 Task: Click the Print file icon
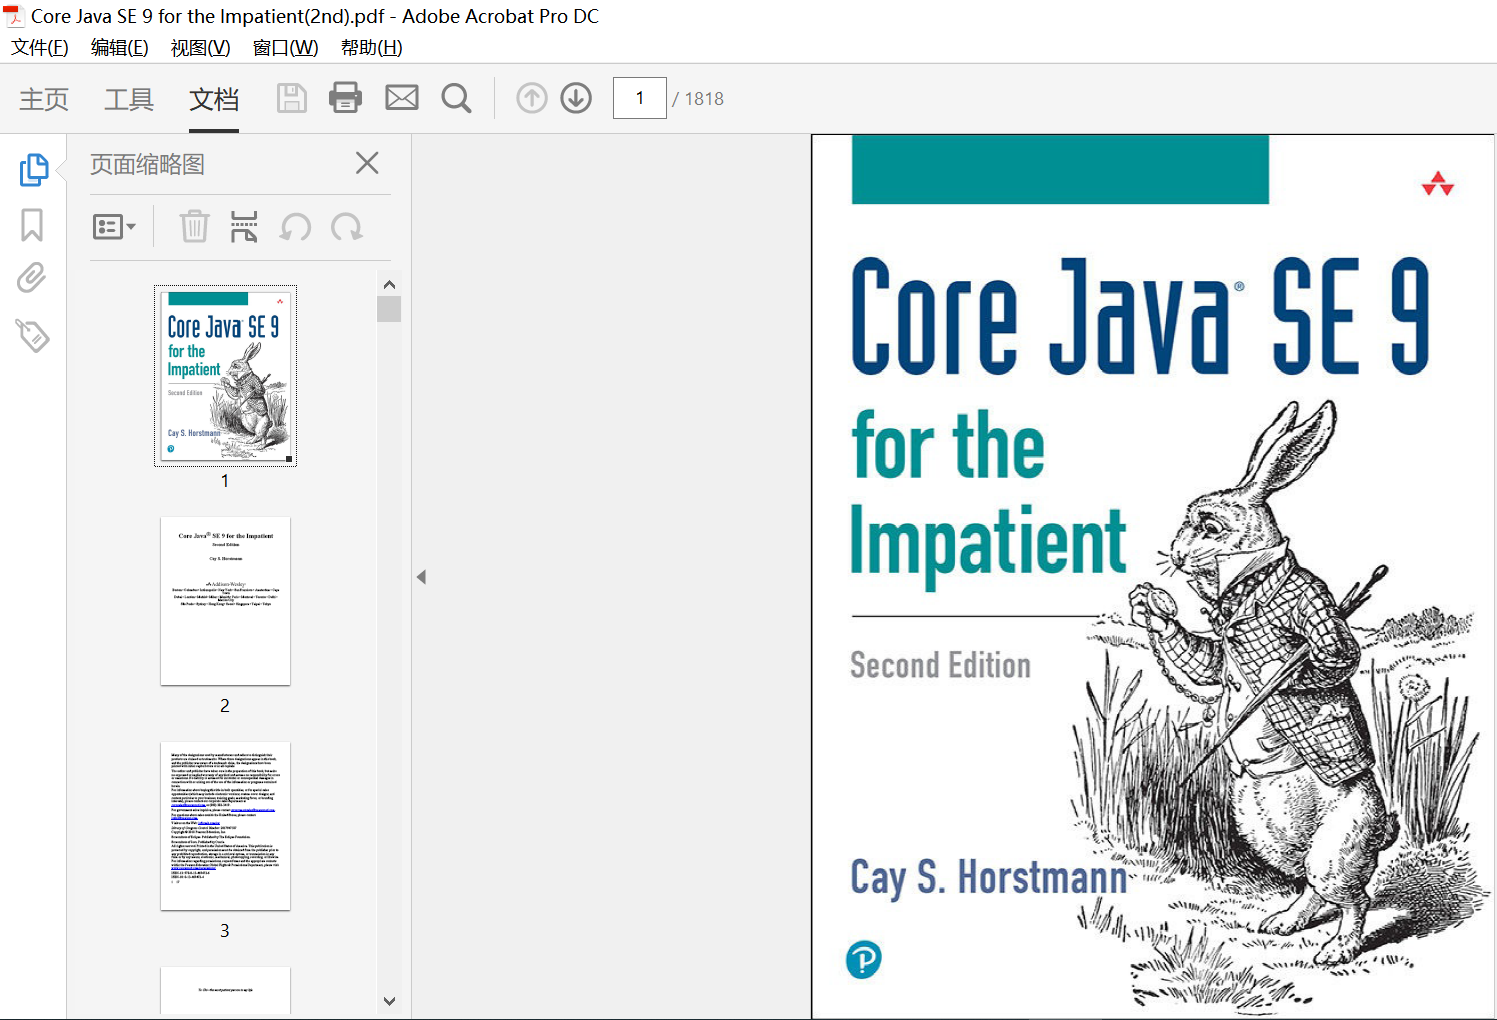(x=345, y=98)
